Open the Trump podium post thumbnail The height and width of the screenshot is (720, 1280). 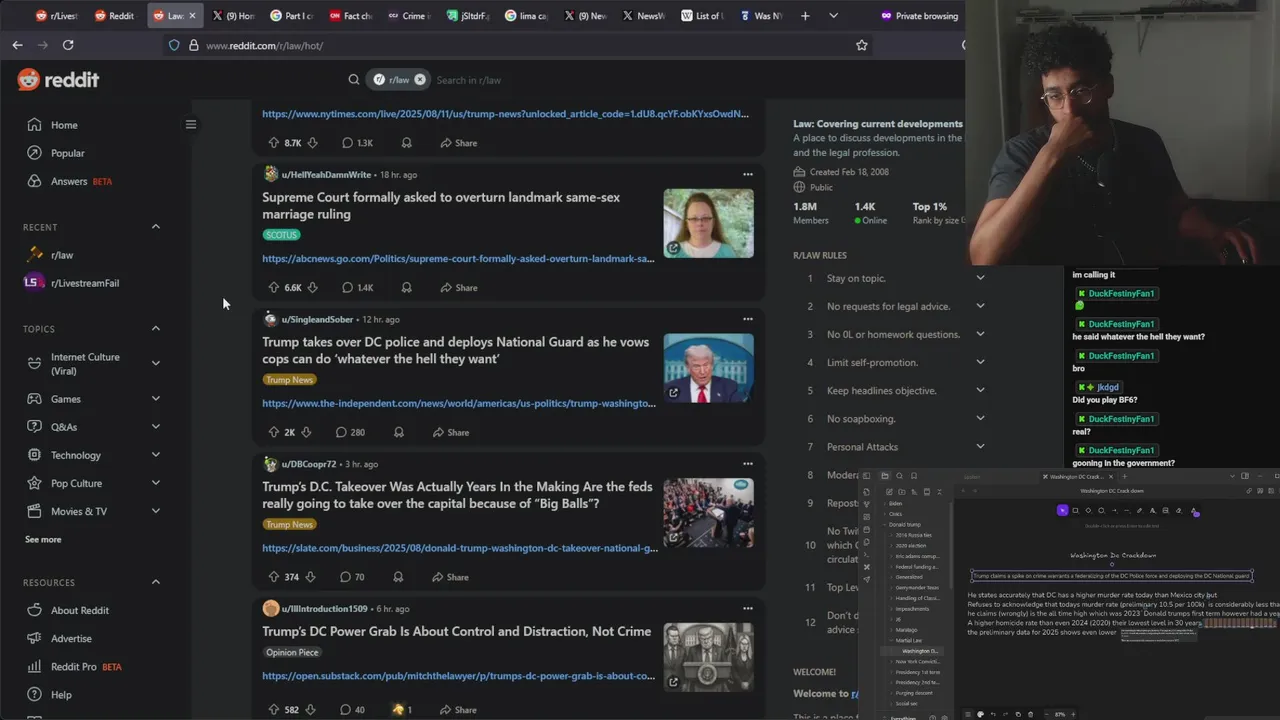(x=708, y=368)
